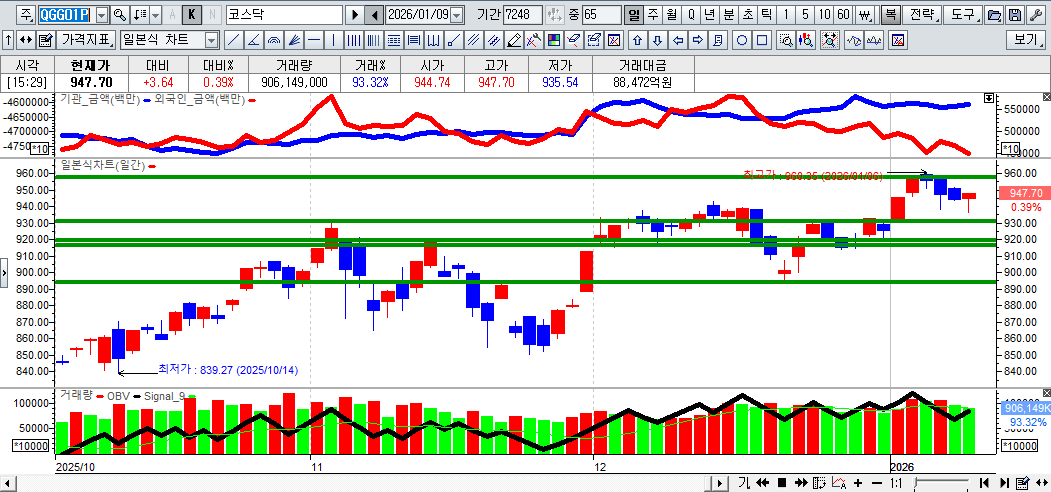This screenshot has height=492, width=1051.
Task: Click the zoom slider at the chart bottom
Action: coord(940,483)
